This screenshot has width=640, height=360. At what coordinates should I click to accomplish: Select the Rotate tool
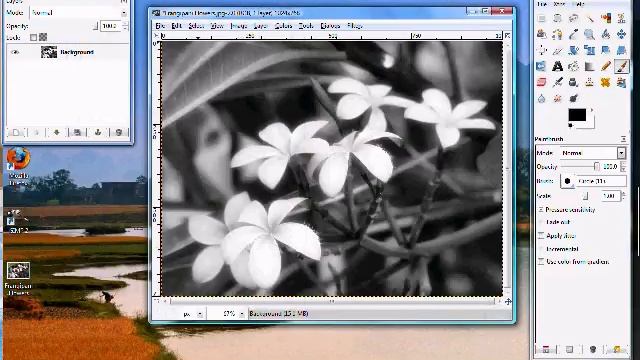[573, 50]
